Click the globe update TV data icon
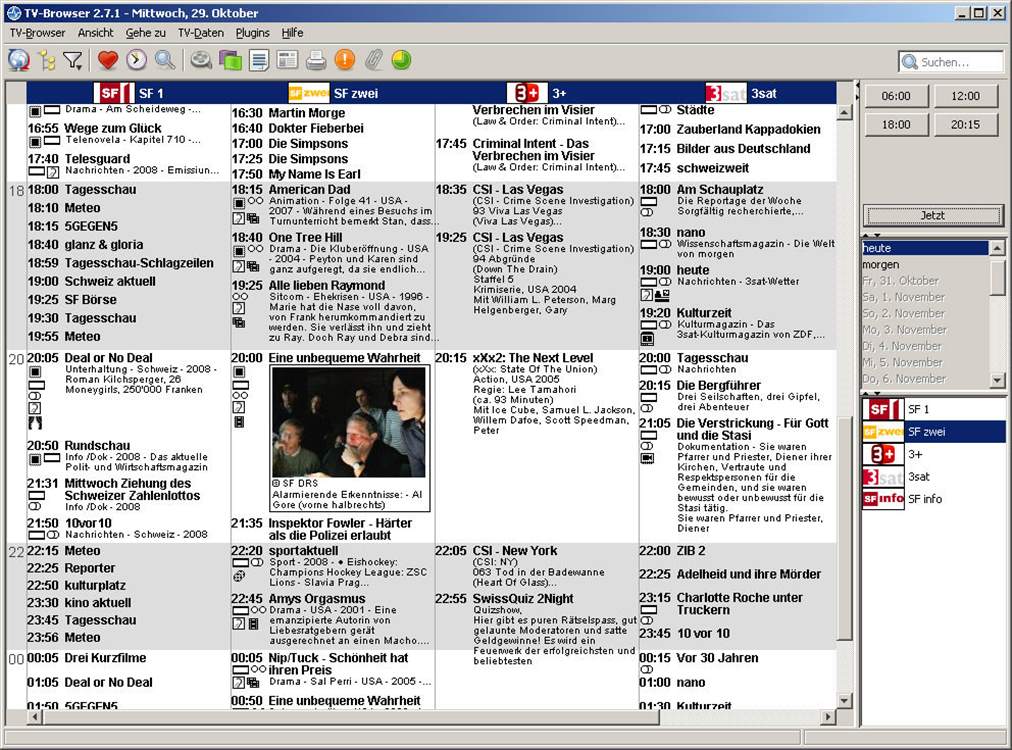This screenshot has height=750, width=1012. point(19,61)
